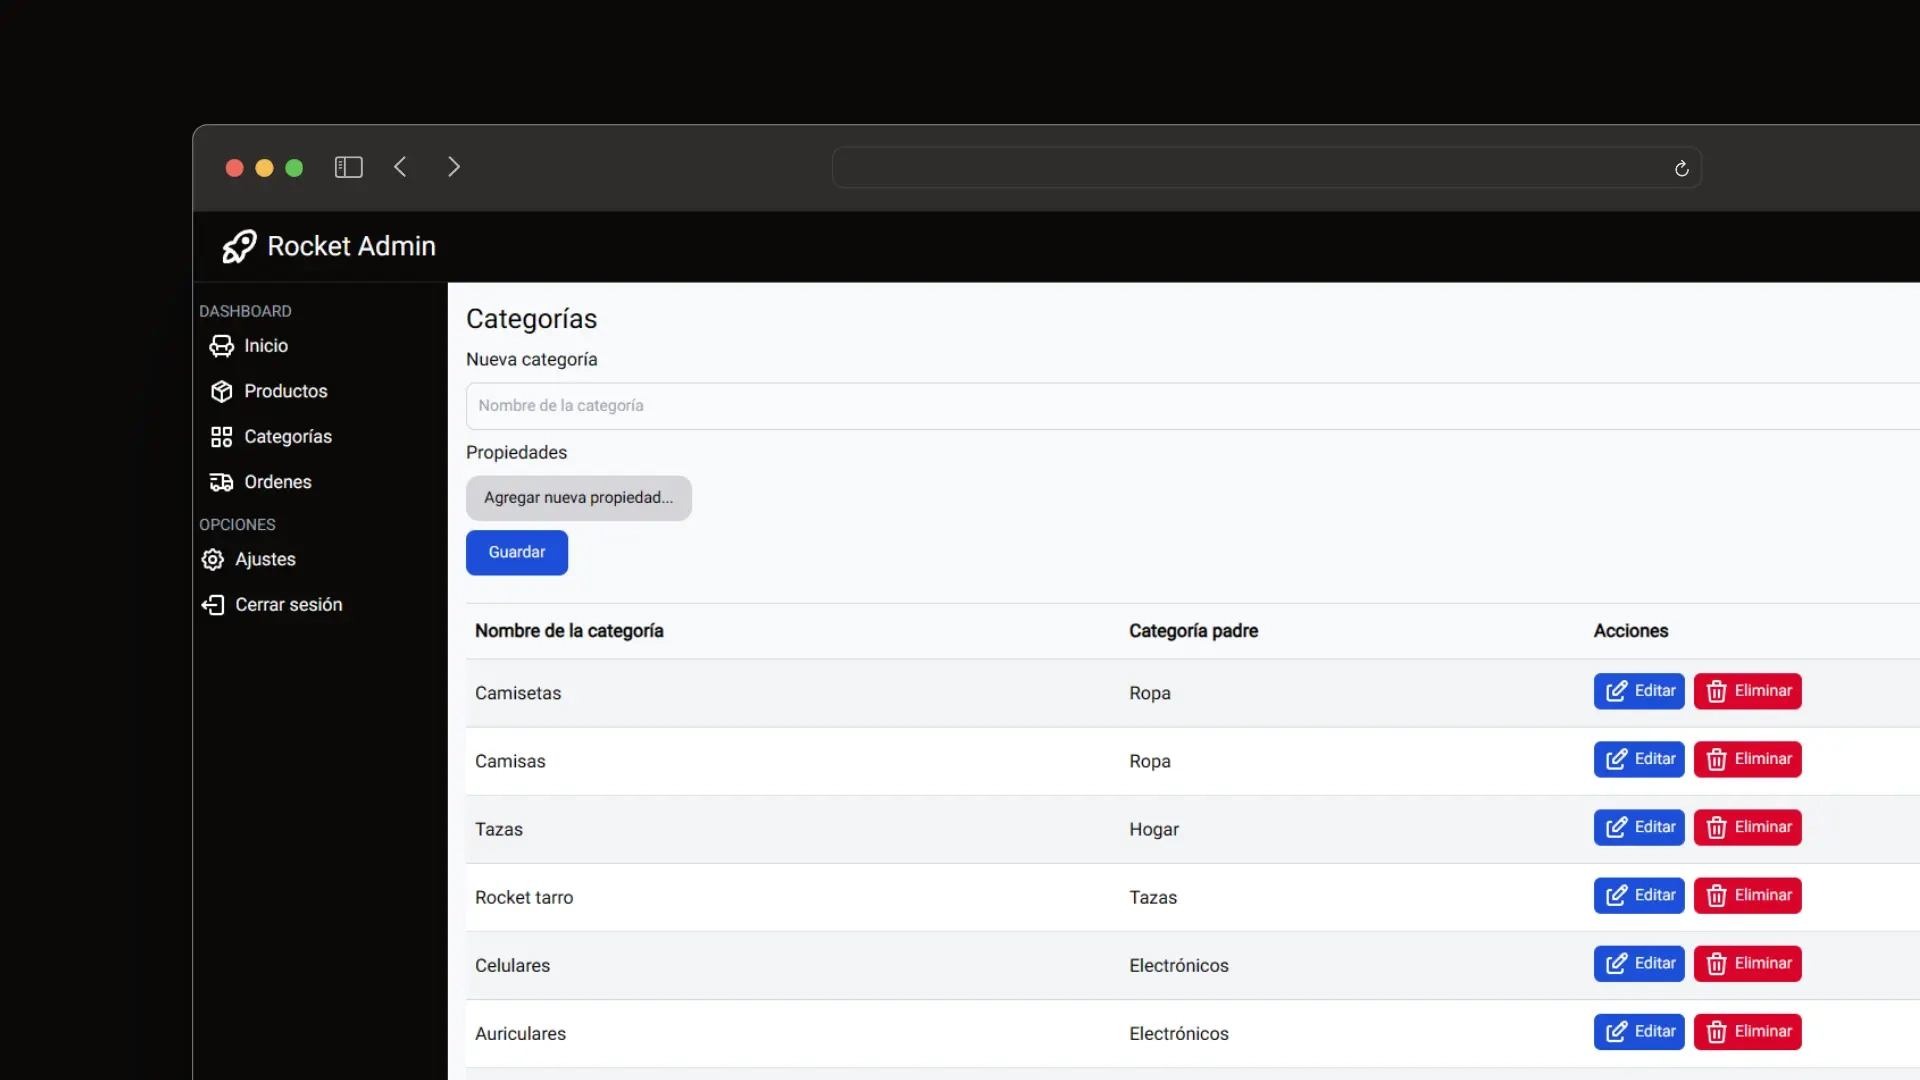The height and width of the screenshot is (1080, 1920).
Task: Click the Camisetas category name cell
Action: pyautogui.click(x=518, y=693)
